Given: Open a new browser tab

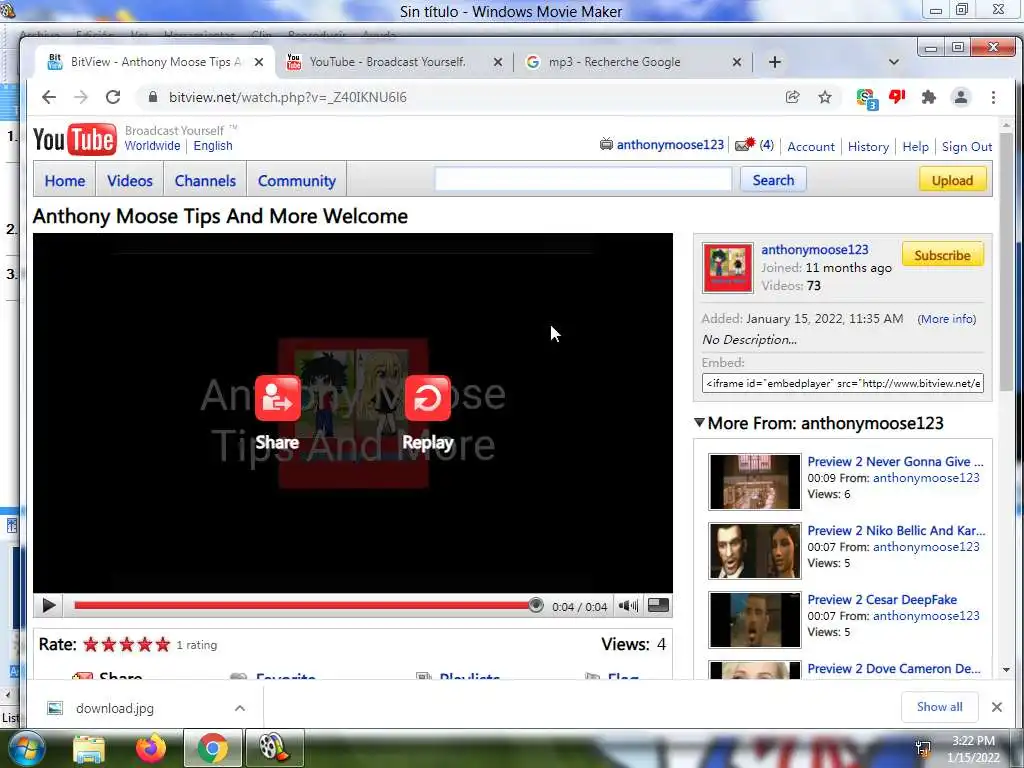Looking at the screenshot, I should 775,62.
